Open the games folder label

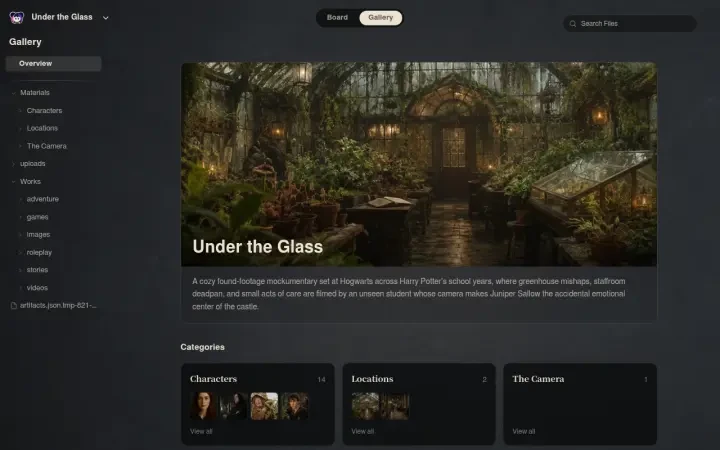pyautogui.click(x=37, y=217)
